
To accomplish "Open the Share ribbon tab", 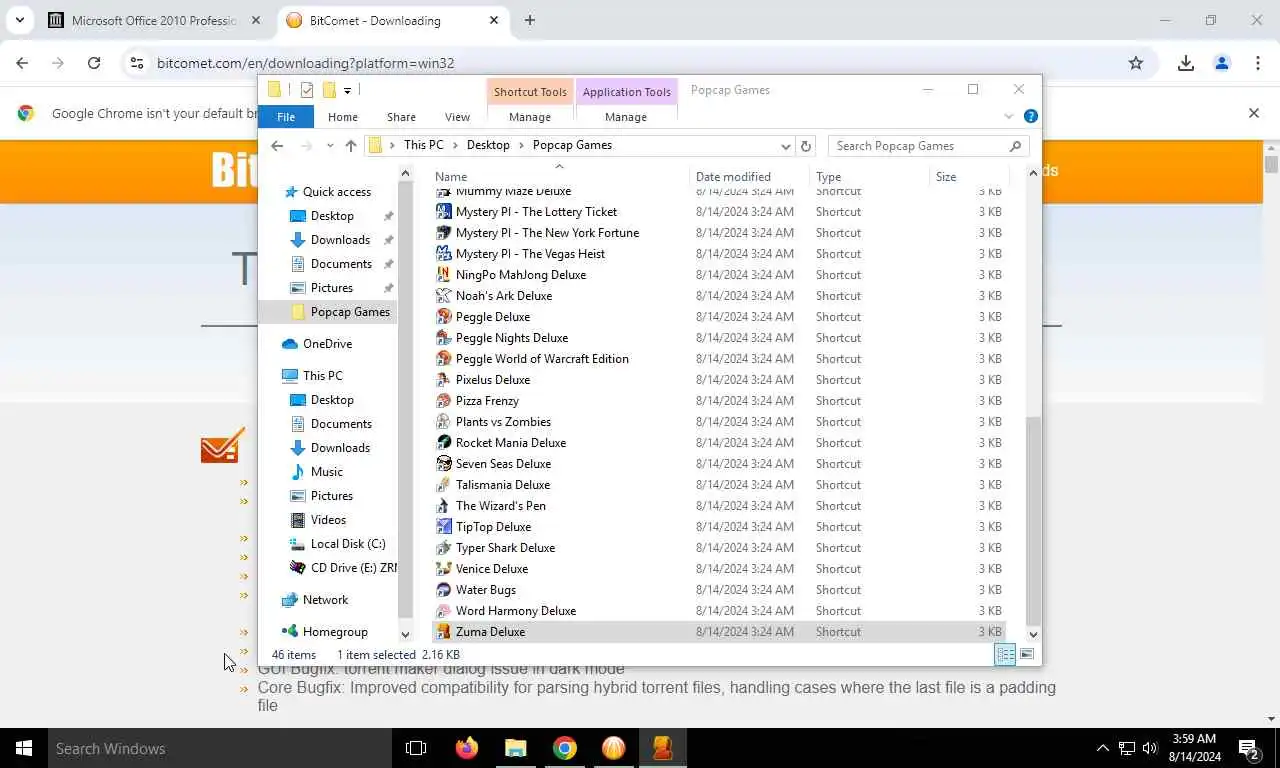I will click(401, 117).
